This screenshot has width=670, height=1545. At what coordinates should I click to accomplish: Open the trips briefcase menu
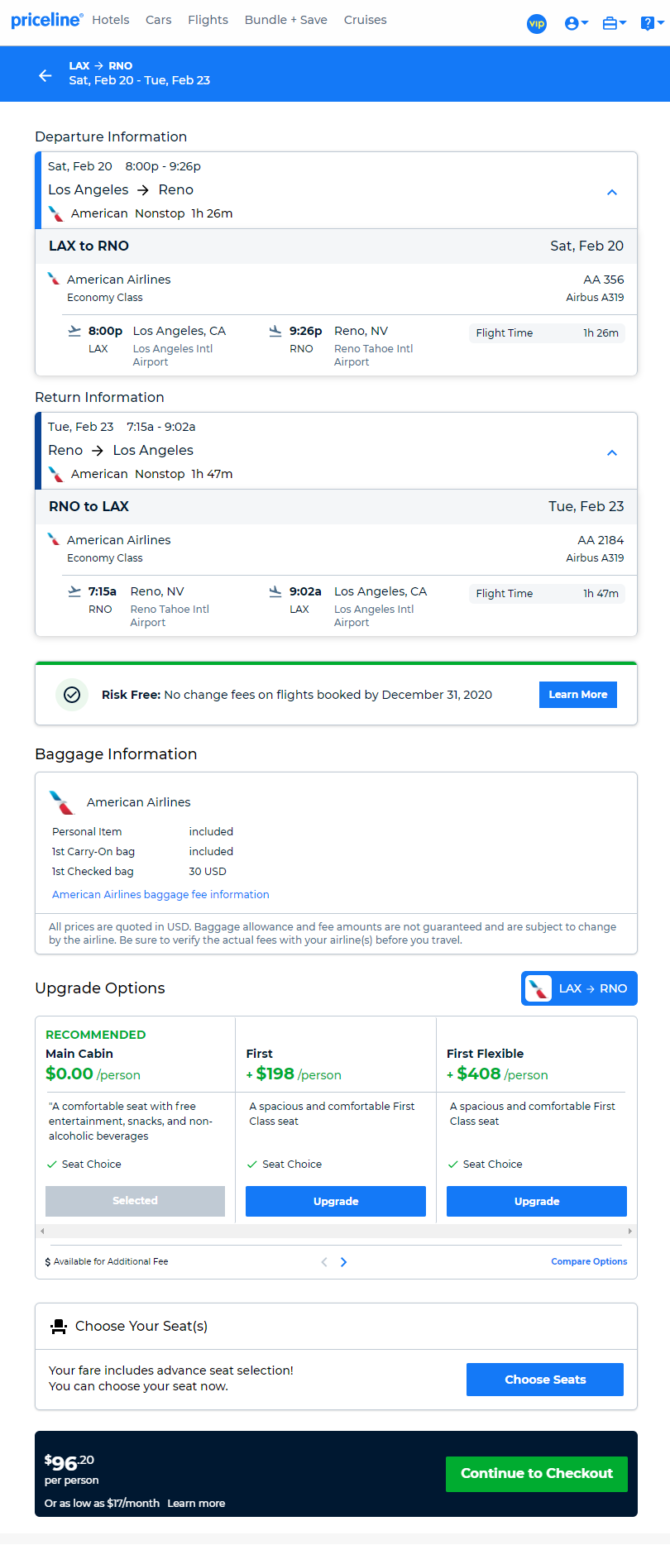[614, 23]
